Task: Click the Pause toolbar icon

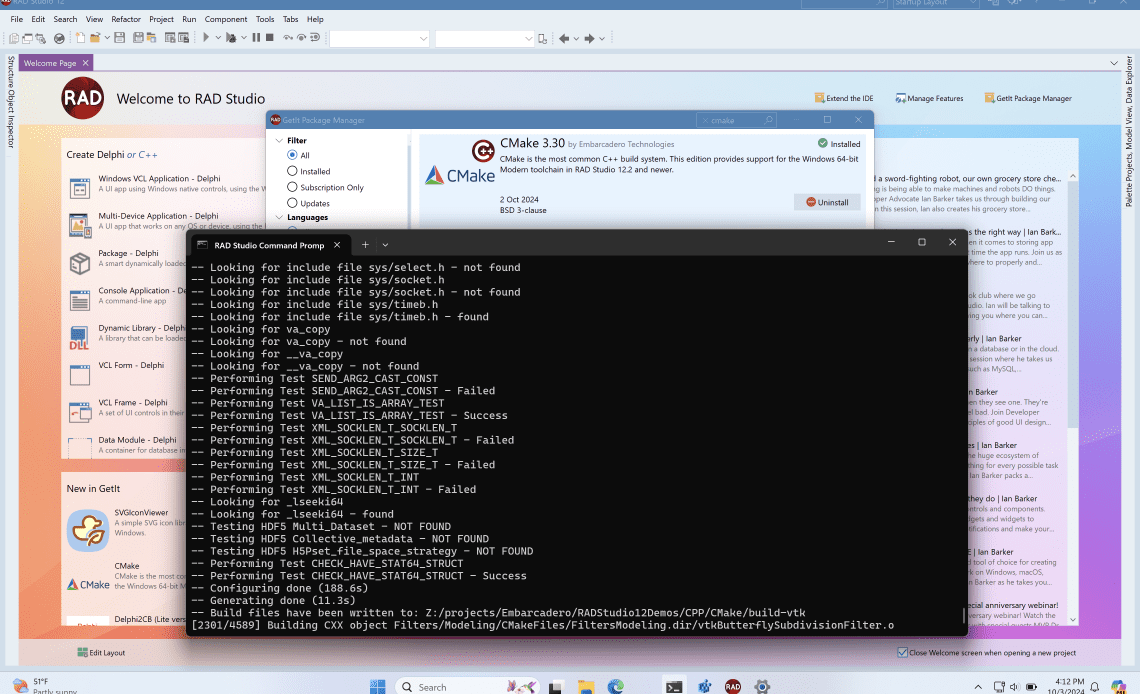Action: (x=256, y=38)
